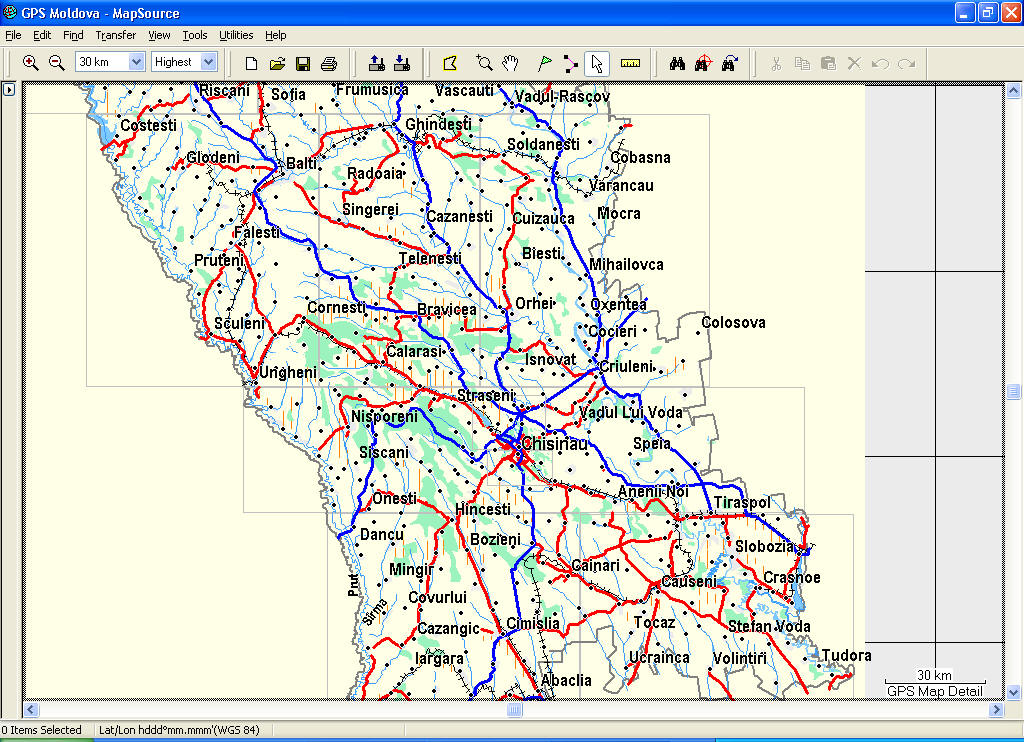Select the Distance/Bearing ruler tool

(630, 63)
